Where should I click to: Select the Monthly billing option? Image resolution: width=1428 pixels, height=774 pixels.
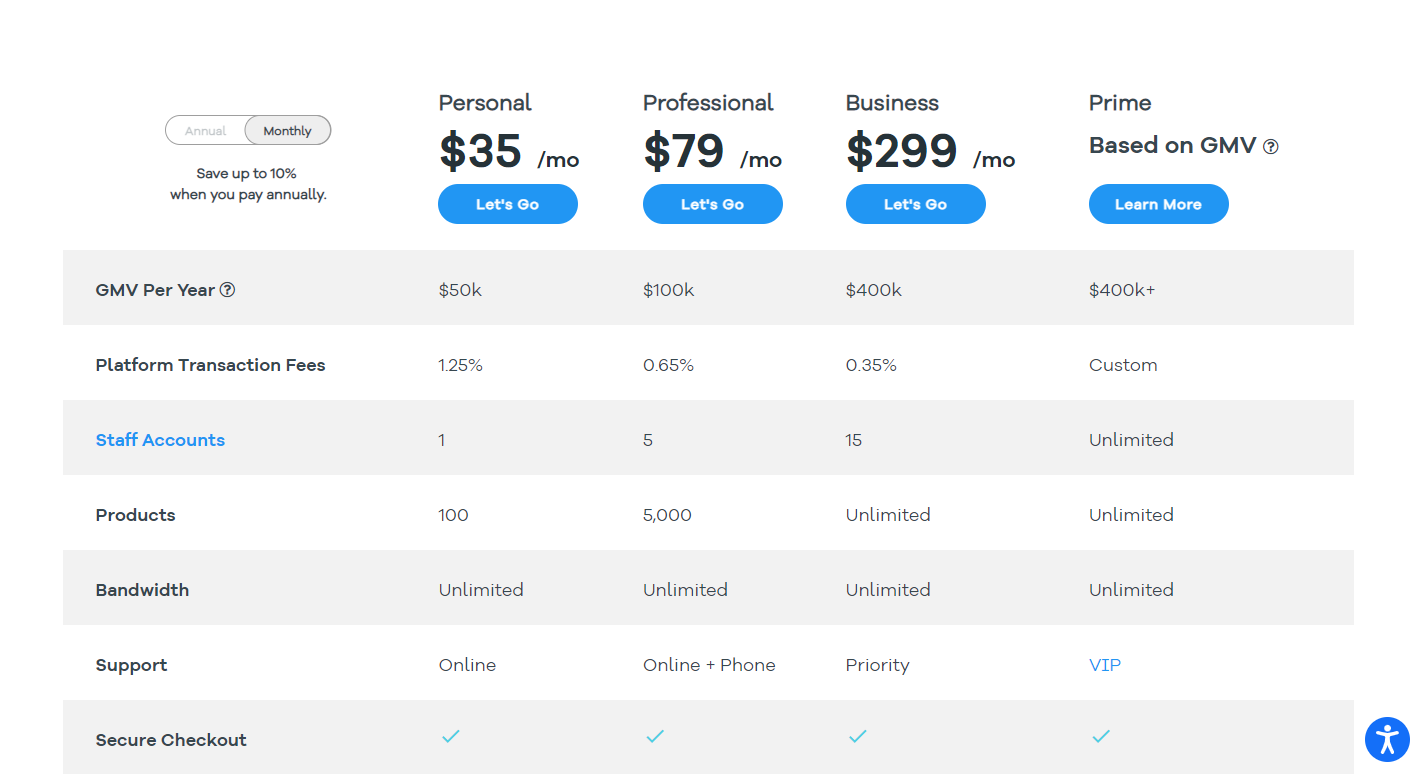pos(288,131)
